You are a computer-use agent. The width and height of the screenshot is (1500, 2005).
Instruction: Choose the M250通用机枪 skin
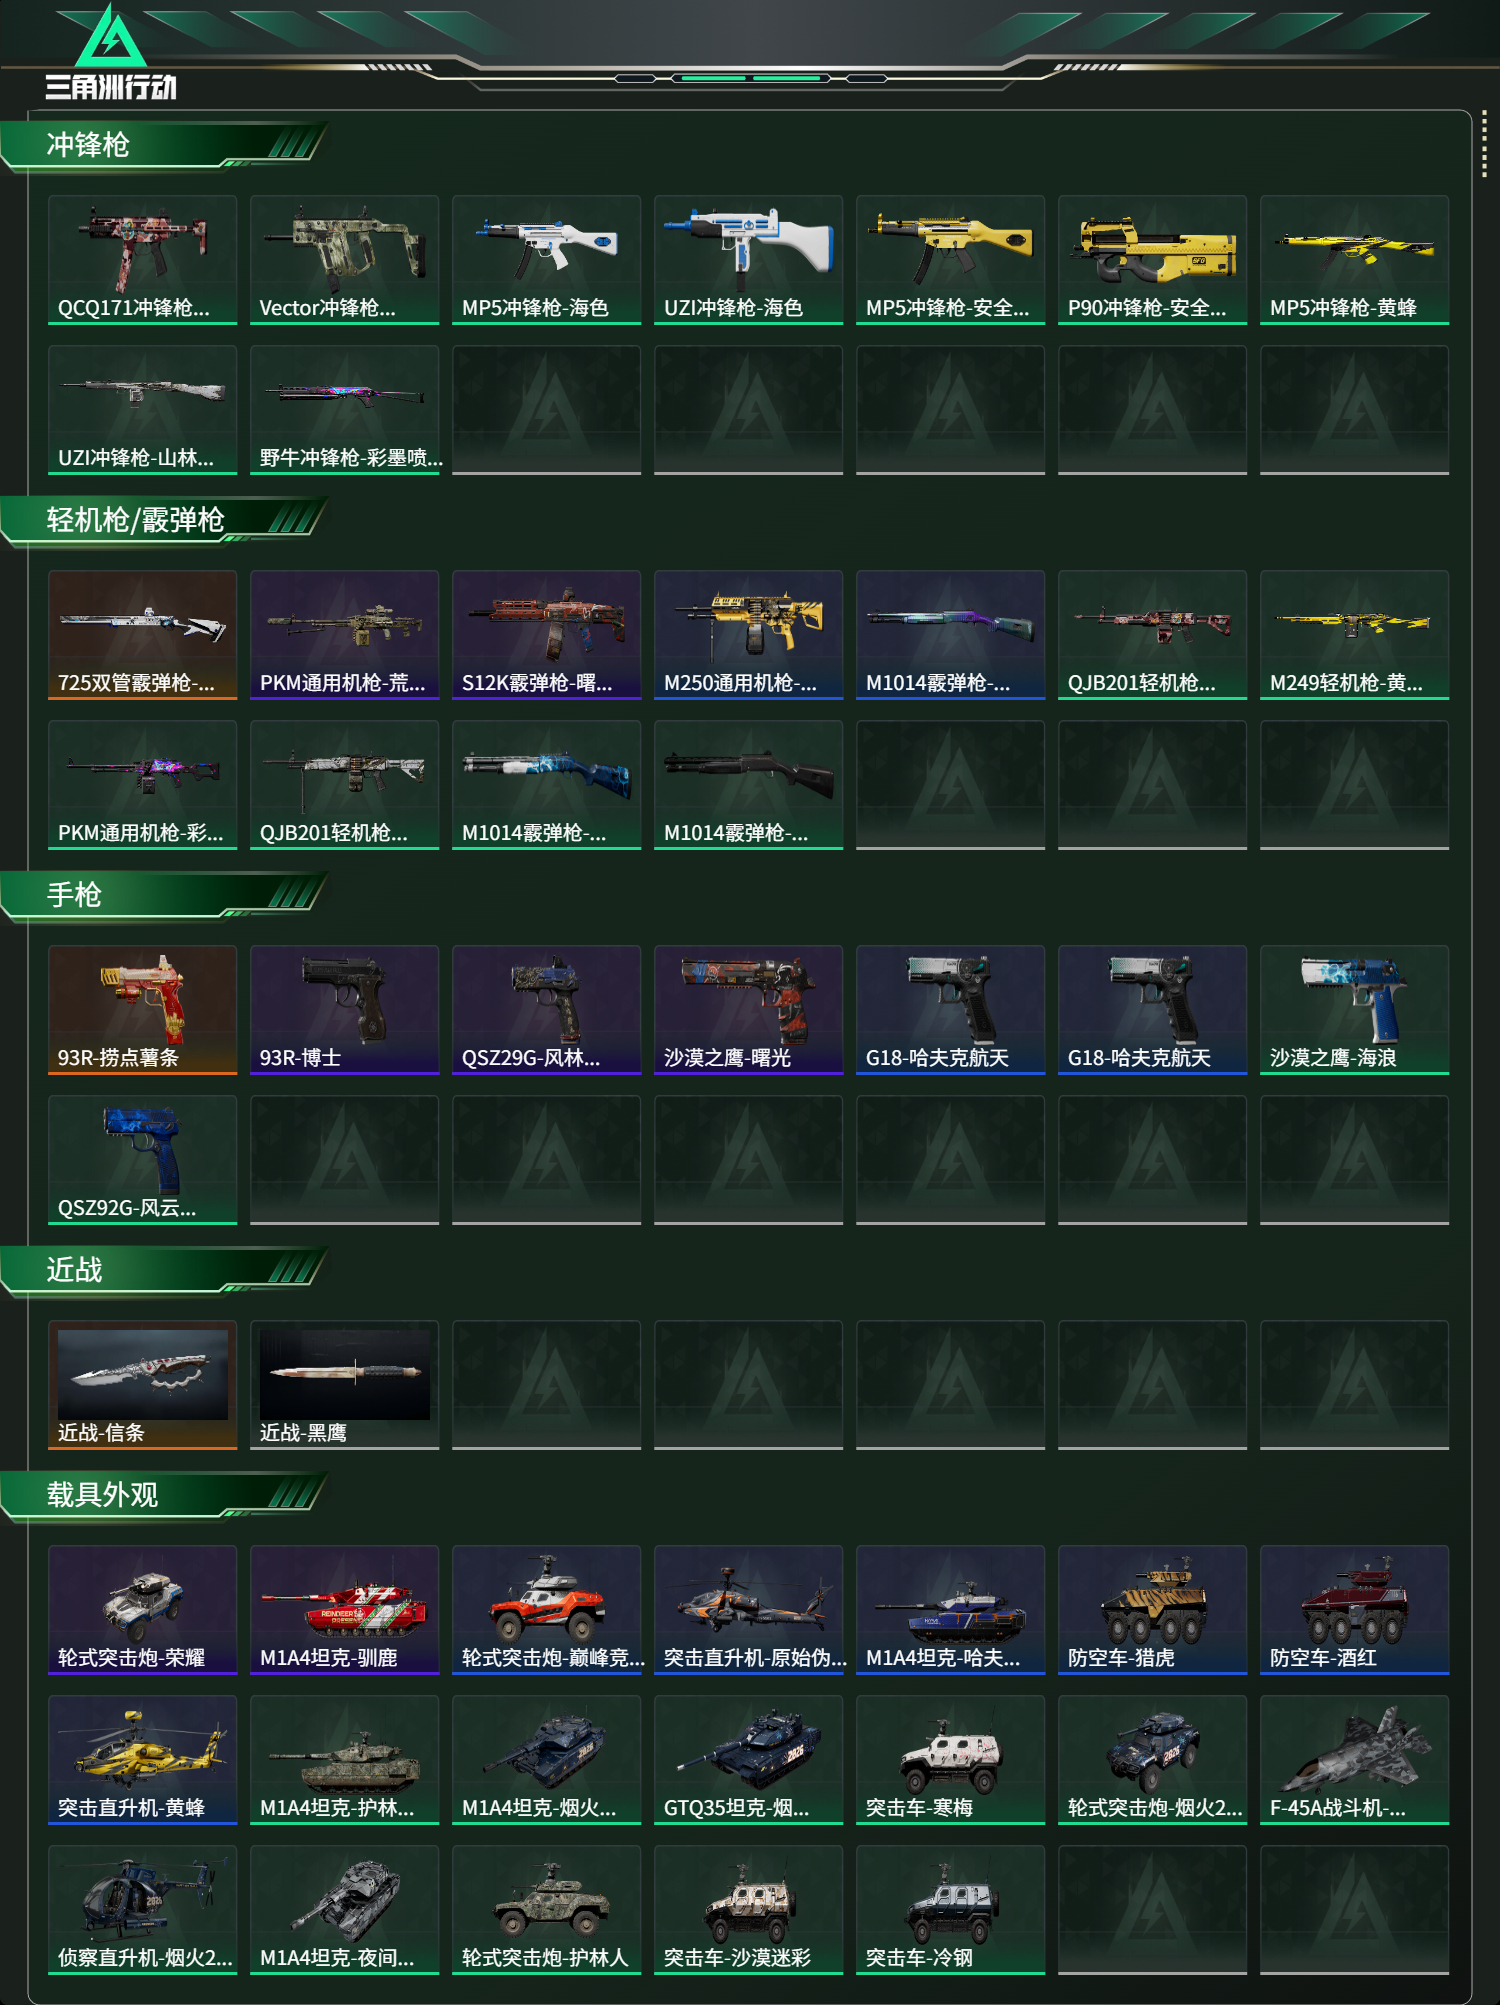click(748, 635)
